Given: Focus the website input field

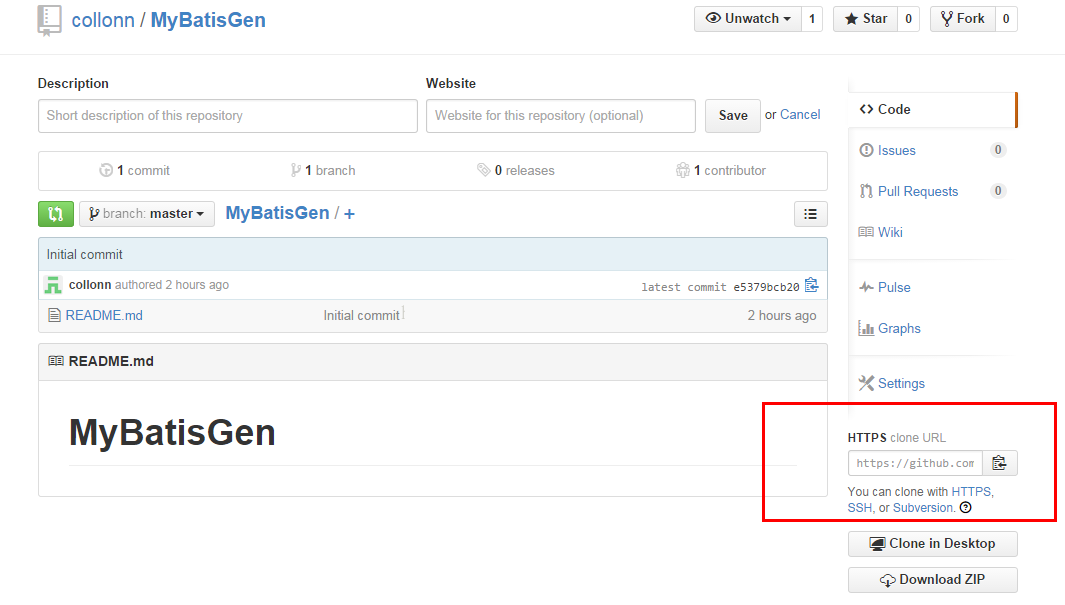Looking at the screenshot, I should [x=560, y=116].
